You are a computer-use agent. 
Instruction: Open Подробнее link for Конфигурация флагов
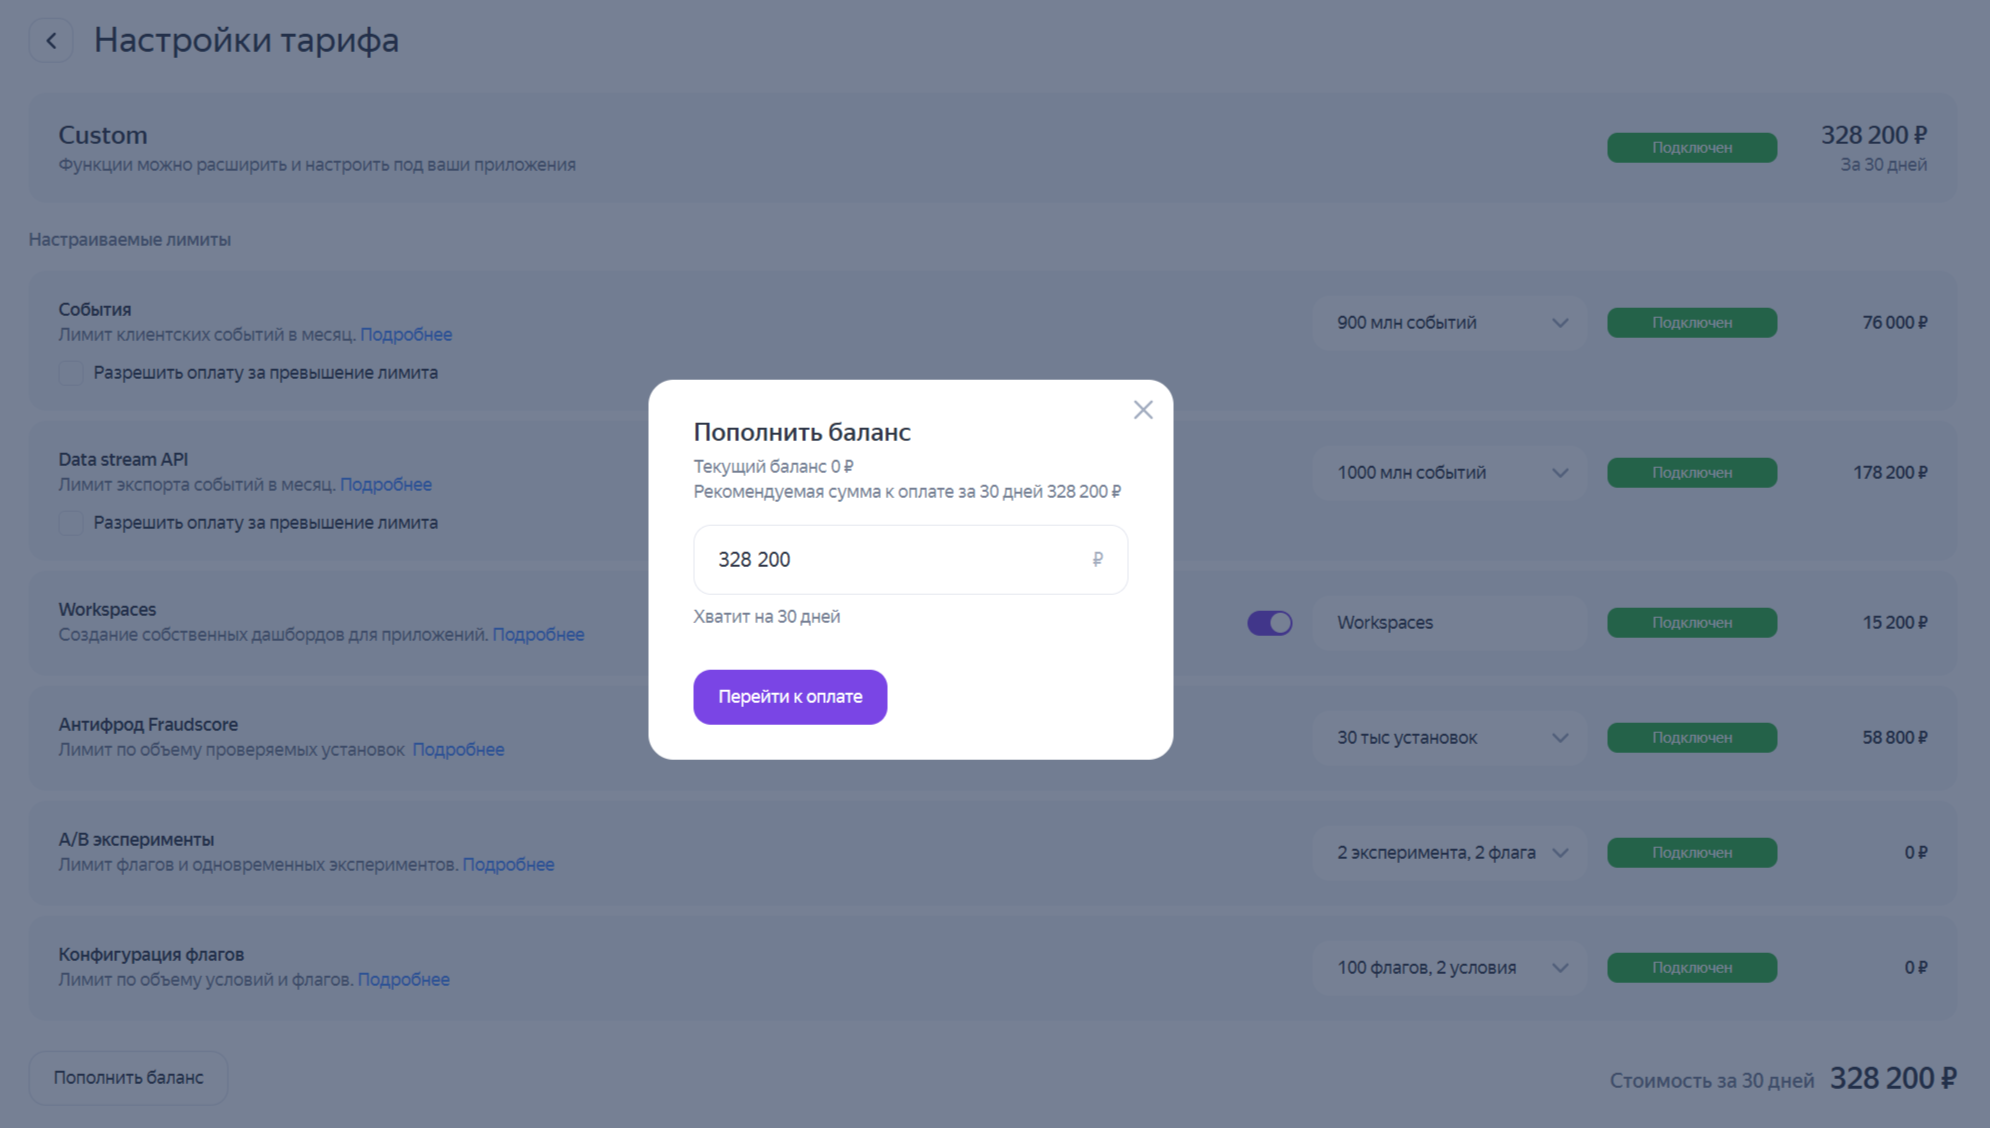tap(403, 980)
